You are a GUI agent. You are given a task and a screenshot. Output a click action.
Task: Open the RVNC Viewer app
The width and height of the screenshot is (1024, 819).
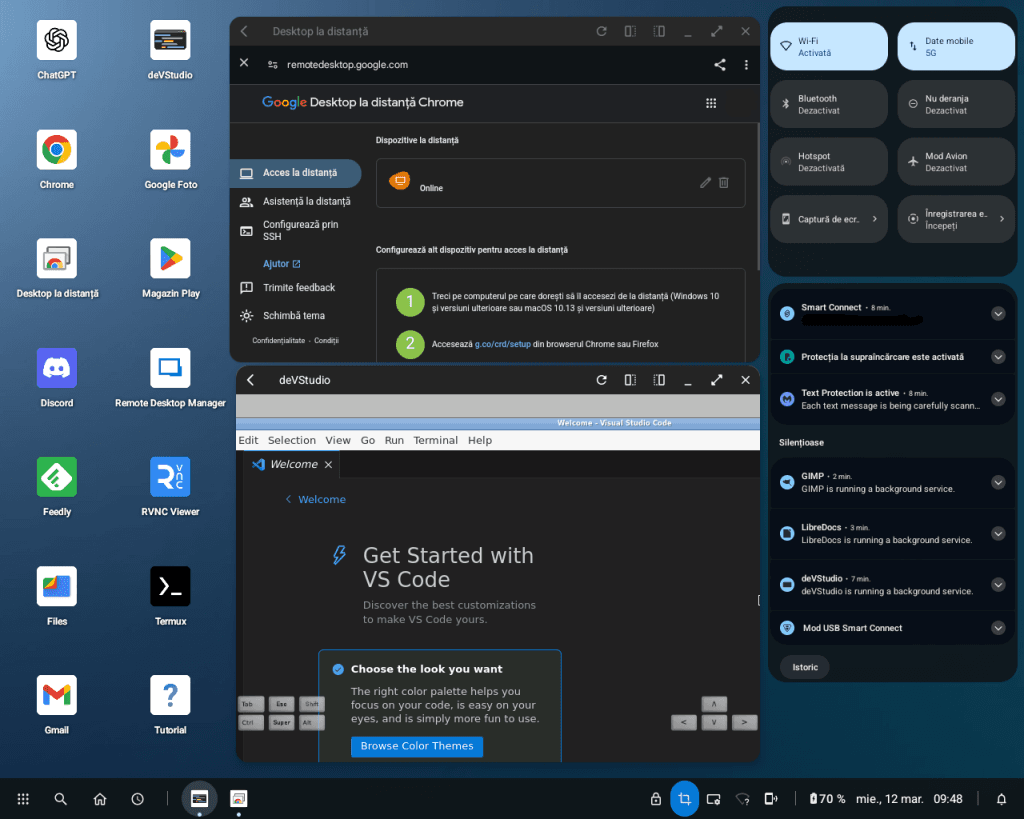[170, 477]
